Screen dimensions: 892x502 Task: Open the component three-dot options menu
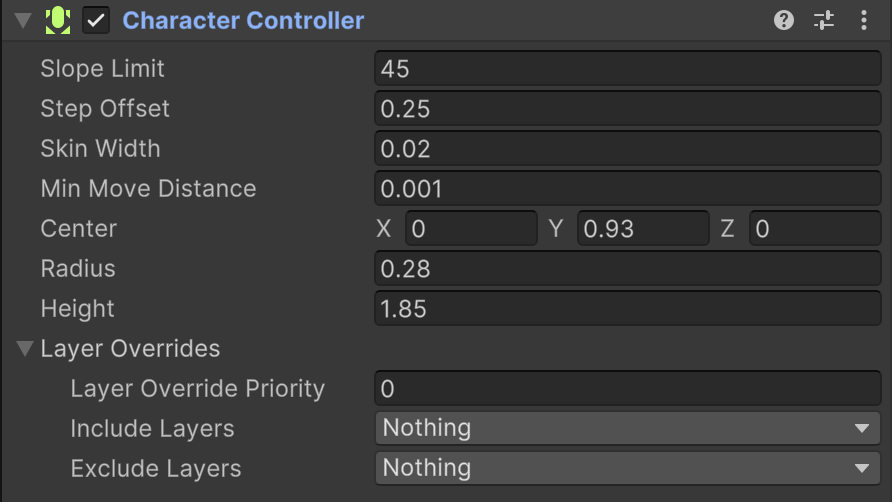(x=864, y=20)
